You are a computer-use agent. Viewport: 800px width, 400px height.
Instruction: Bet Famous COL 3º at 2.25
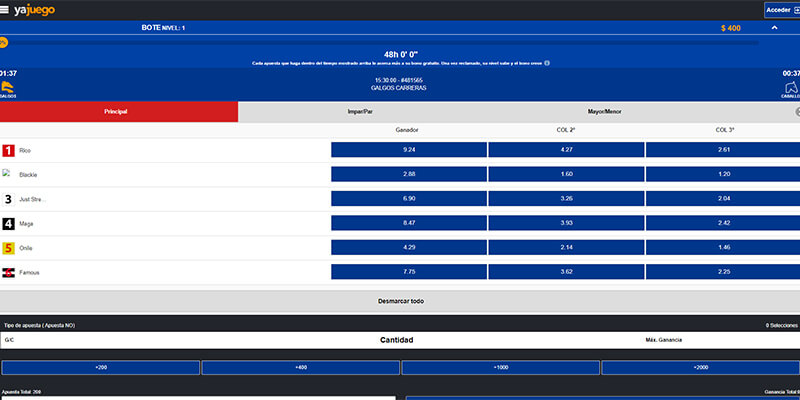(x=723, y=272)
